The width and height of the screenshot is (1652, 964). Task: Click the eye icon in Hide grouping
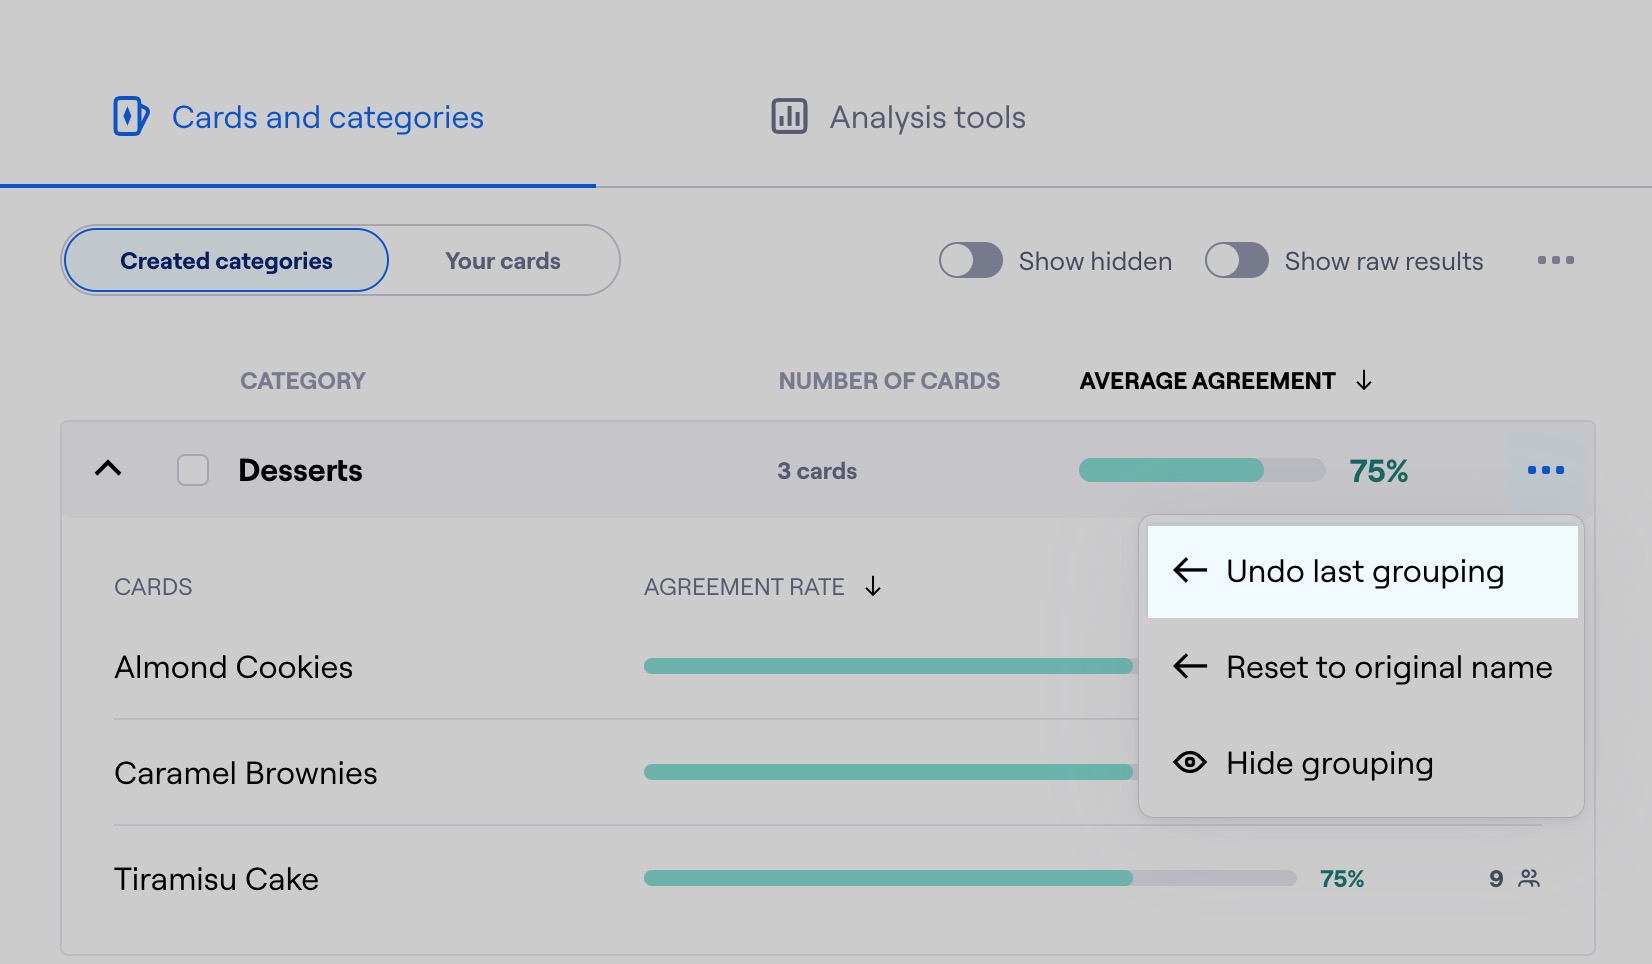point(1190,763)
